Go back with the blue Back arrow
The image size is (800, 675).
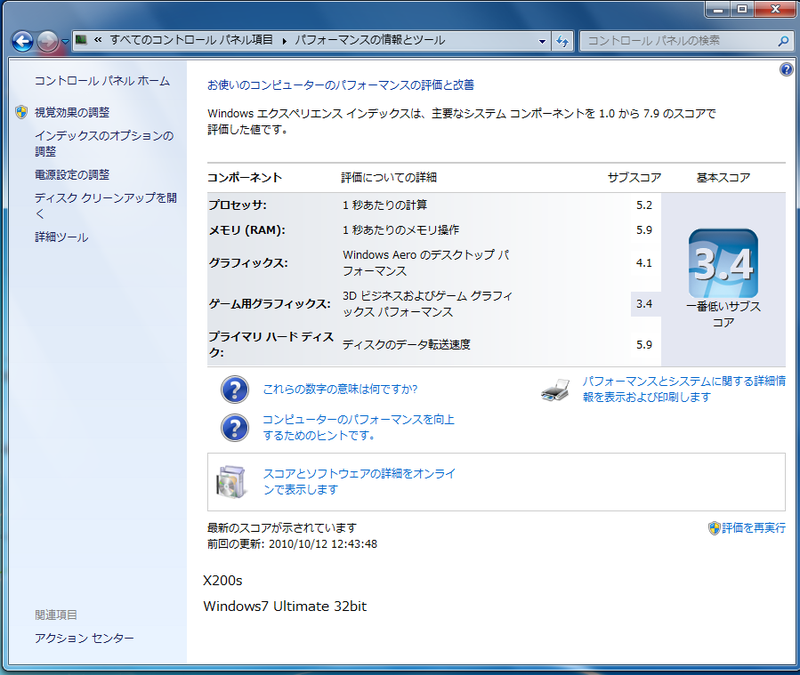pos(22,41)
